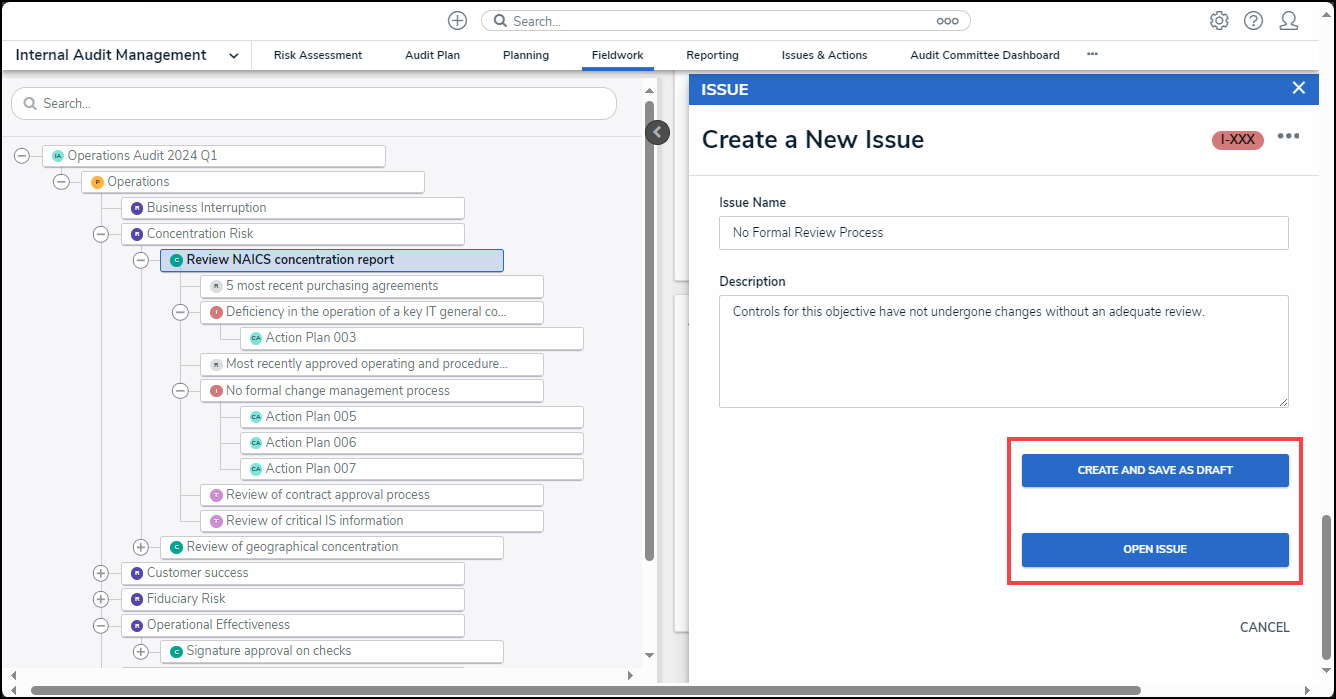Cancel the new issue creation

1264,627
